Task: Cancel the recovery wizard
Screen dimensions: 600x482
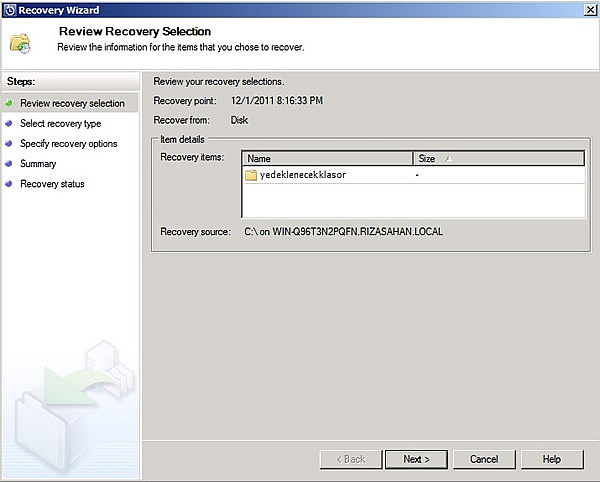Action: pos(484,459)
